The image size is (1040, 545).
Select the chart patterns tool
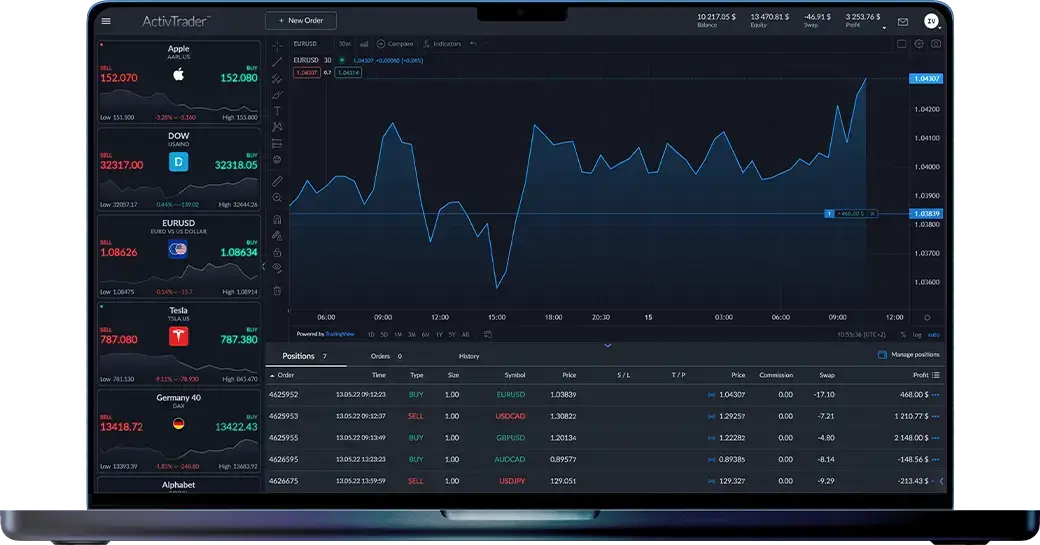coord(277,127)
